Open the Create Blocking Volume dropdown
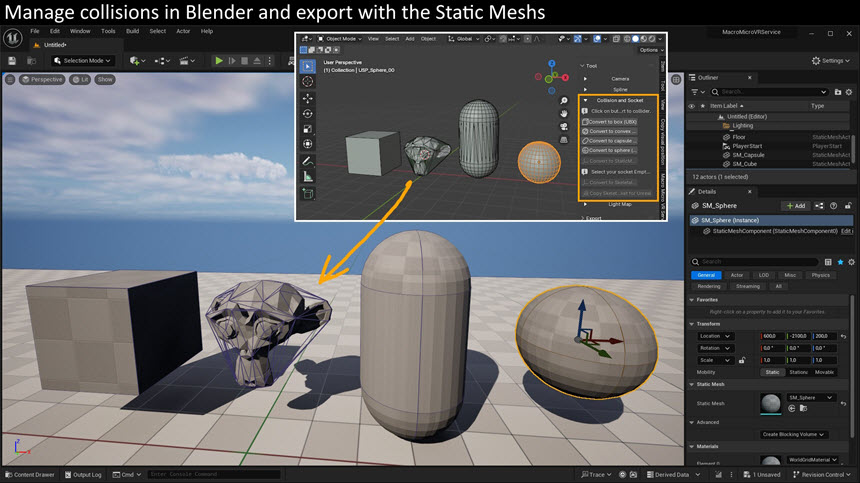 [x=793, y=435]
